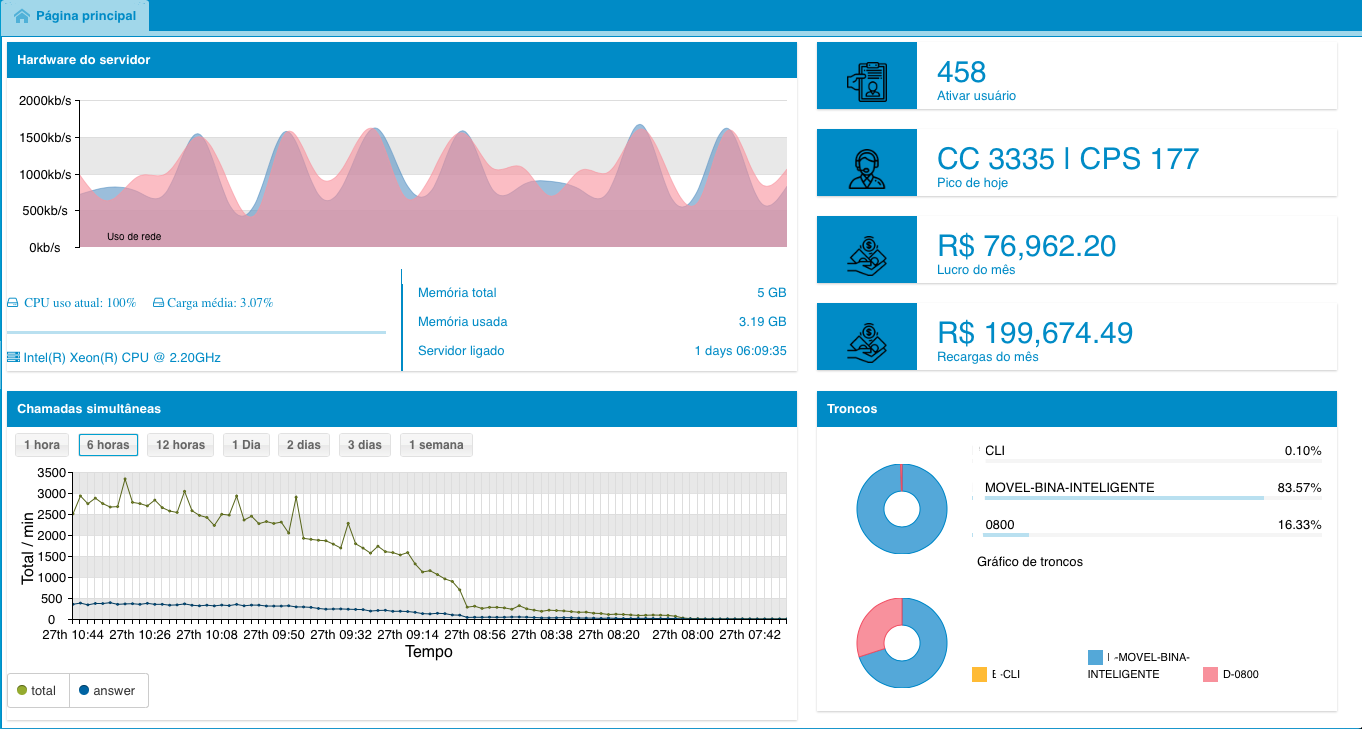
Task: Select the 12 horas range button
Action: (x=180, y=445)
